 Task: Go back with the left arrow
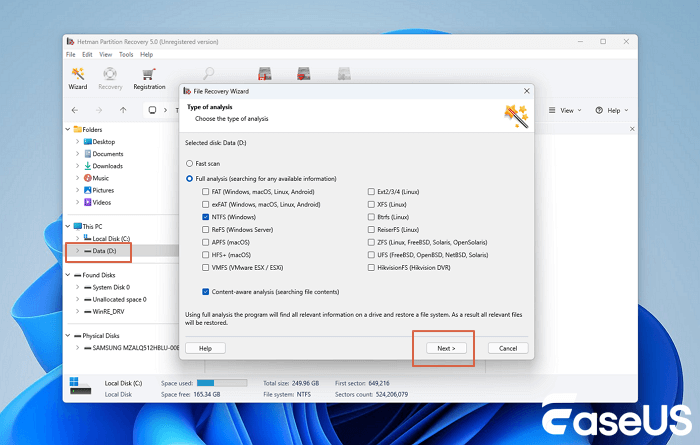pyautogui.click(x=75, y=110)
